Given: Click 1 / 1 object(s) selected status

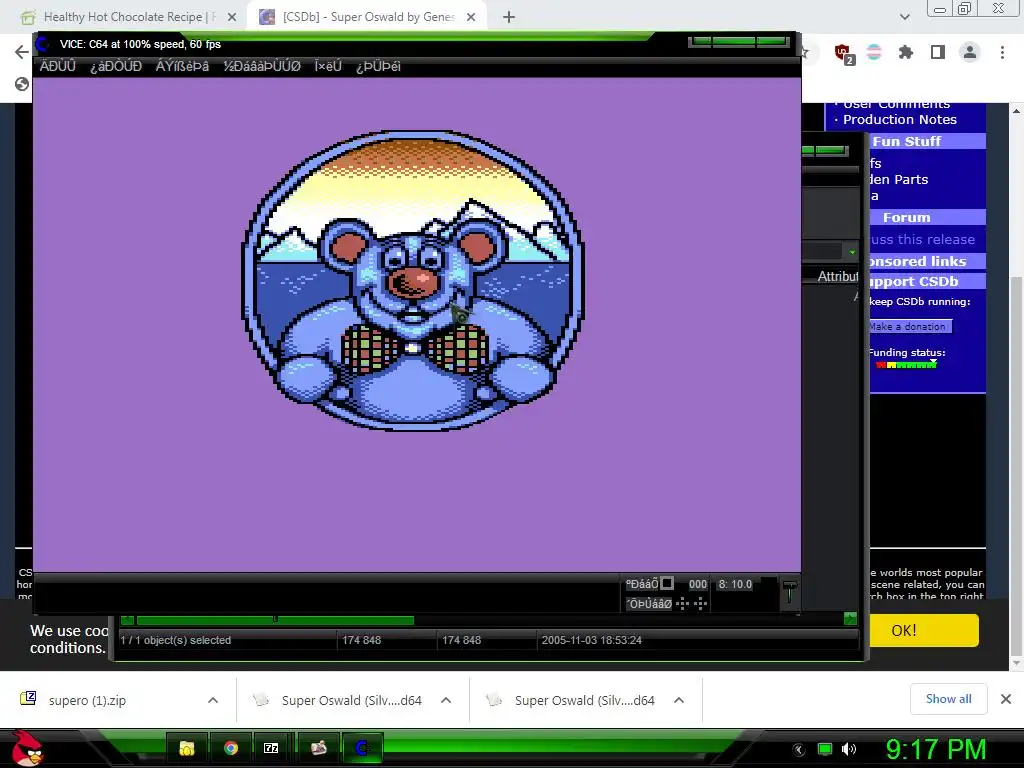Looking at the screenshot, I should coord(176,640).
